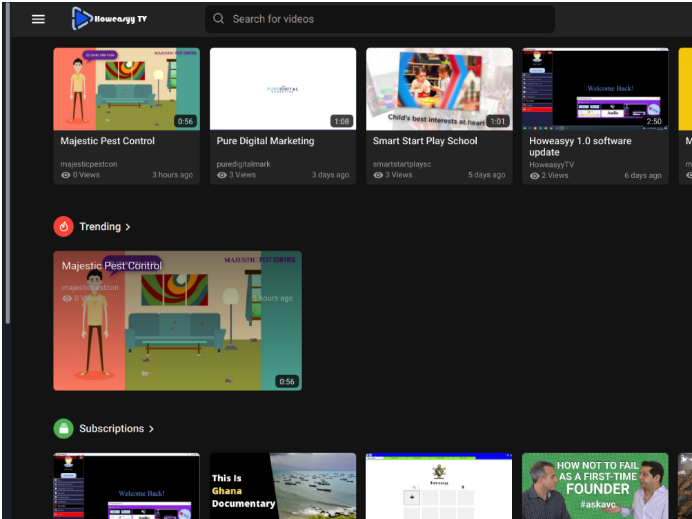Viewport: 692px width, 519px height.
Task: Click the 1:08 duration badge
Action: (342, 121)
